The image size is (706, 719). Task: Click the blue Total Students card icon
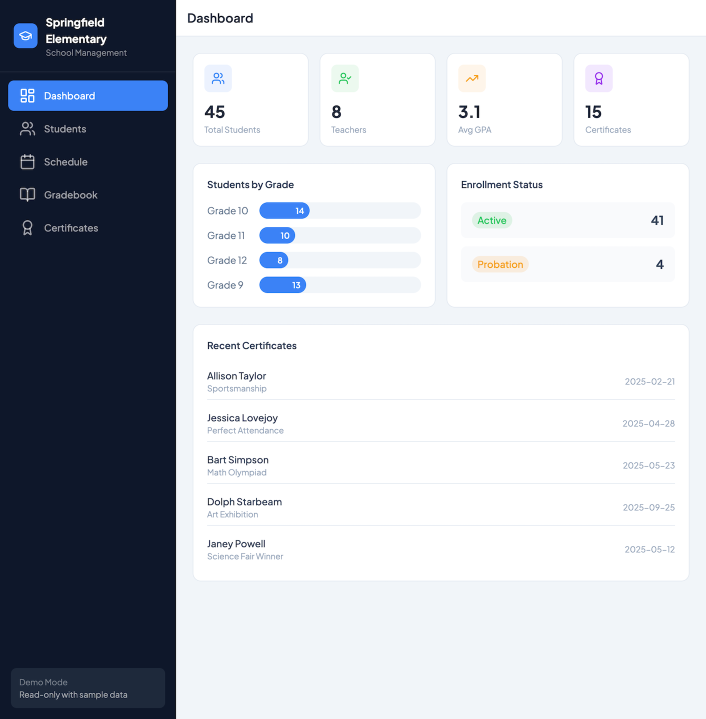218,78
